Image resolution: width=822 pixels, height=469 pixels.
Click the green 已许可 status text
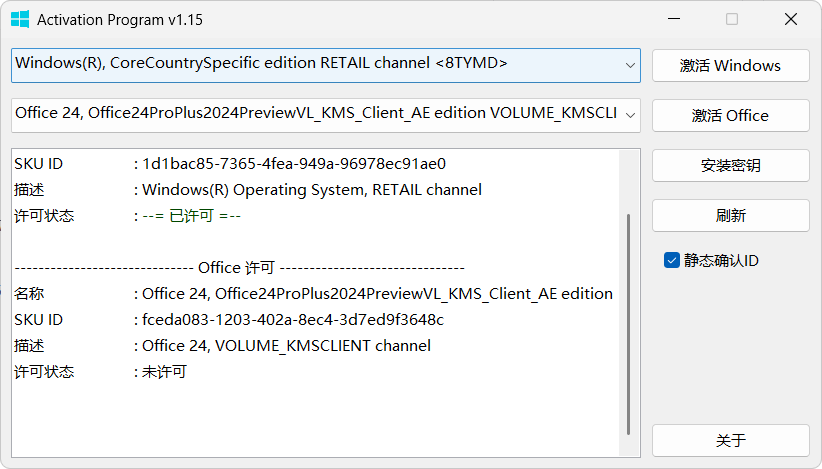point(191,216)
